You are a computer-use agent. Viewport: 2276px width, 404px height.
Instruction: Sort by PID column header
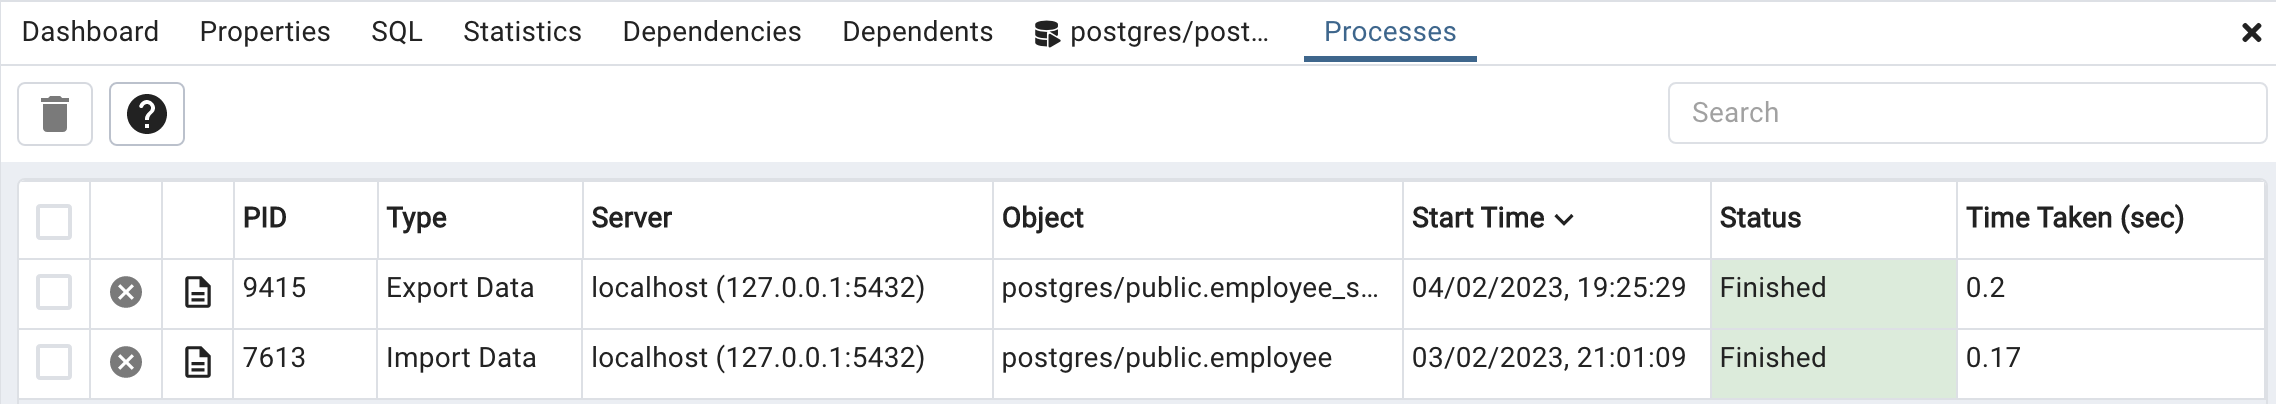click(x=265, y=218)
